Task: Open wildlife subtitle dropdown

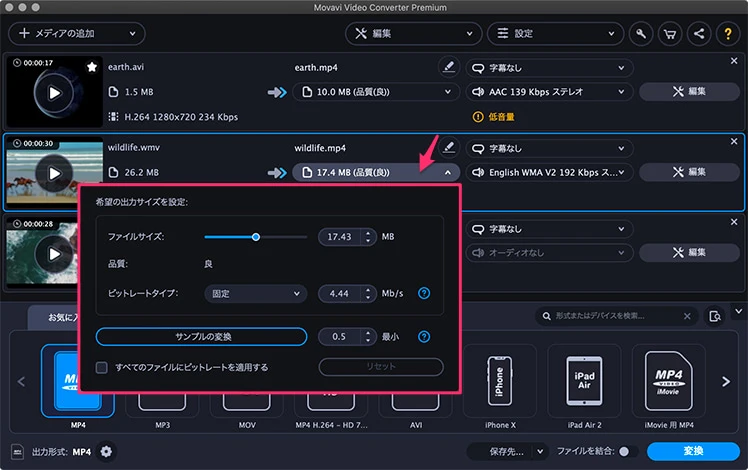Action: 550,149
